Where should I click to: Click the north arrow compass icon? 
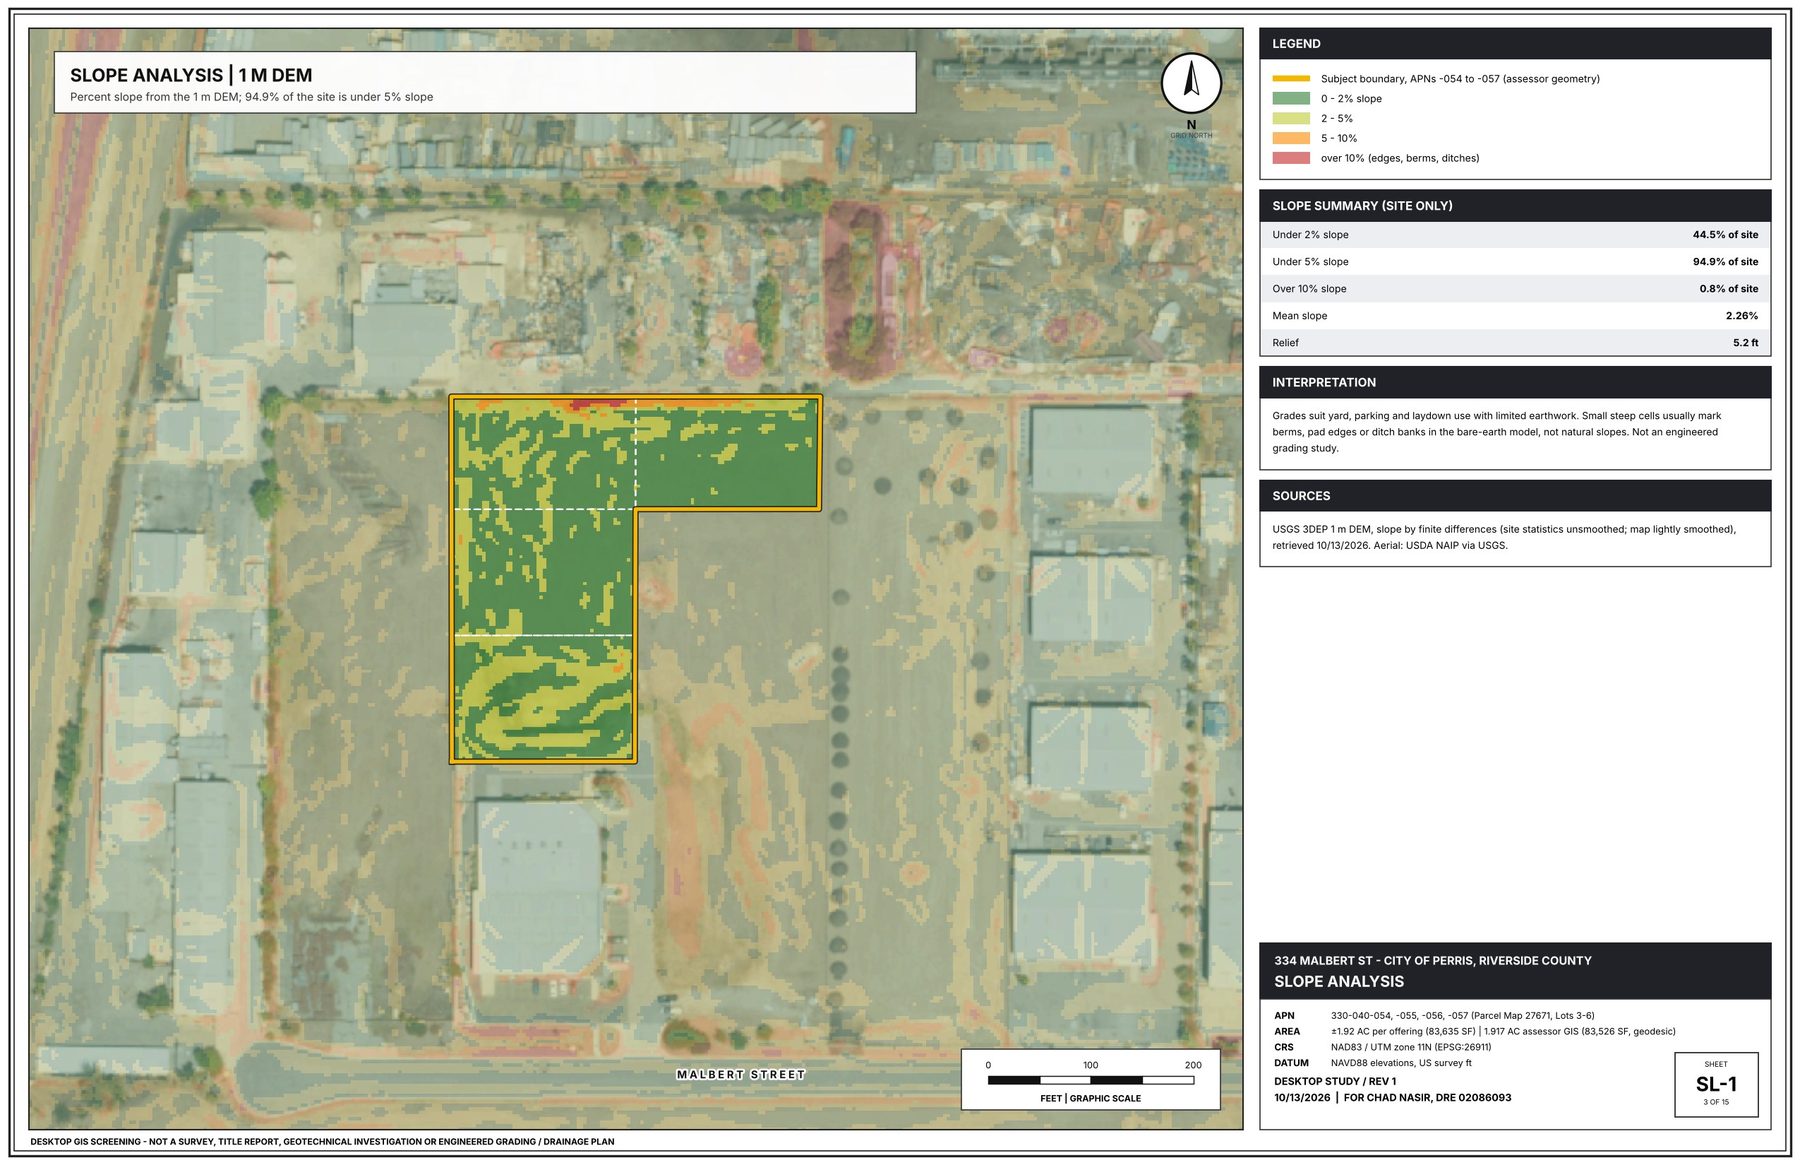[x=1190, y=83]
